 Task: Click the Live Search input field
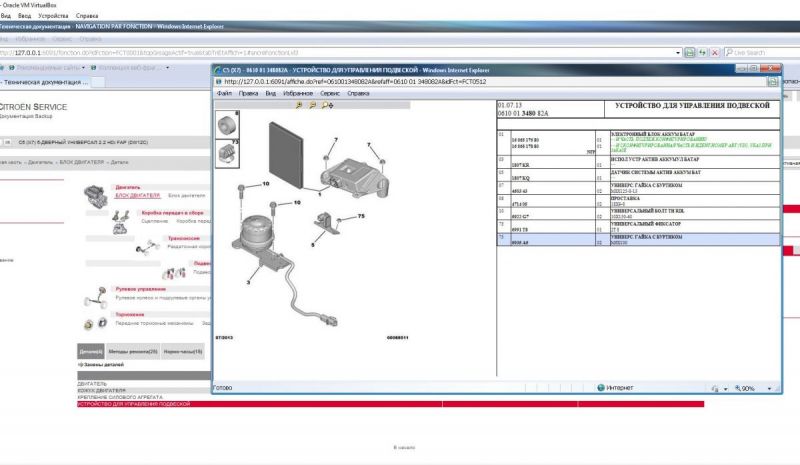tap(764, 52)
